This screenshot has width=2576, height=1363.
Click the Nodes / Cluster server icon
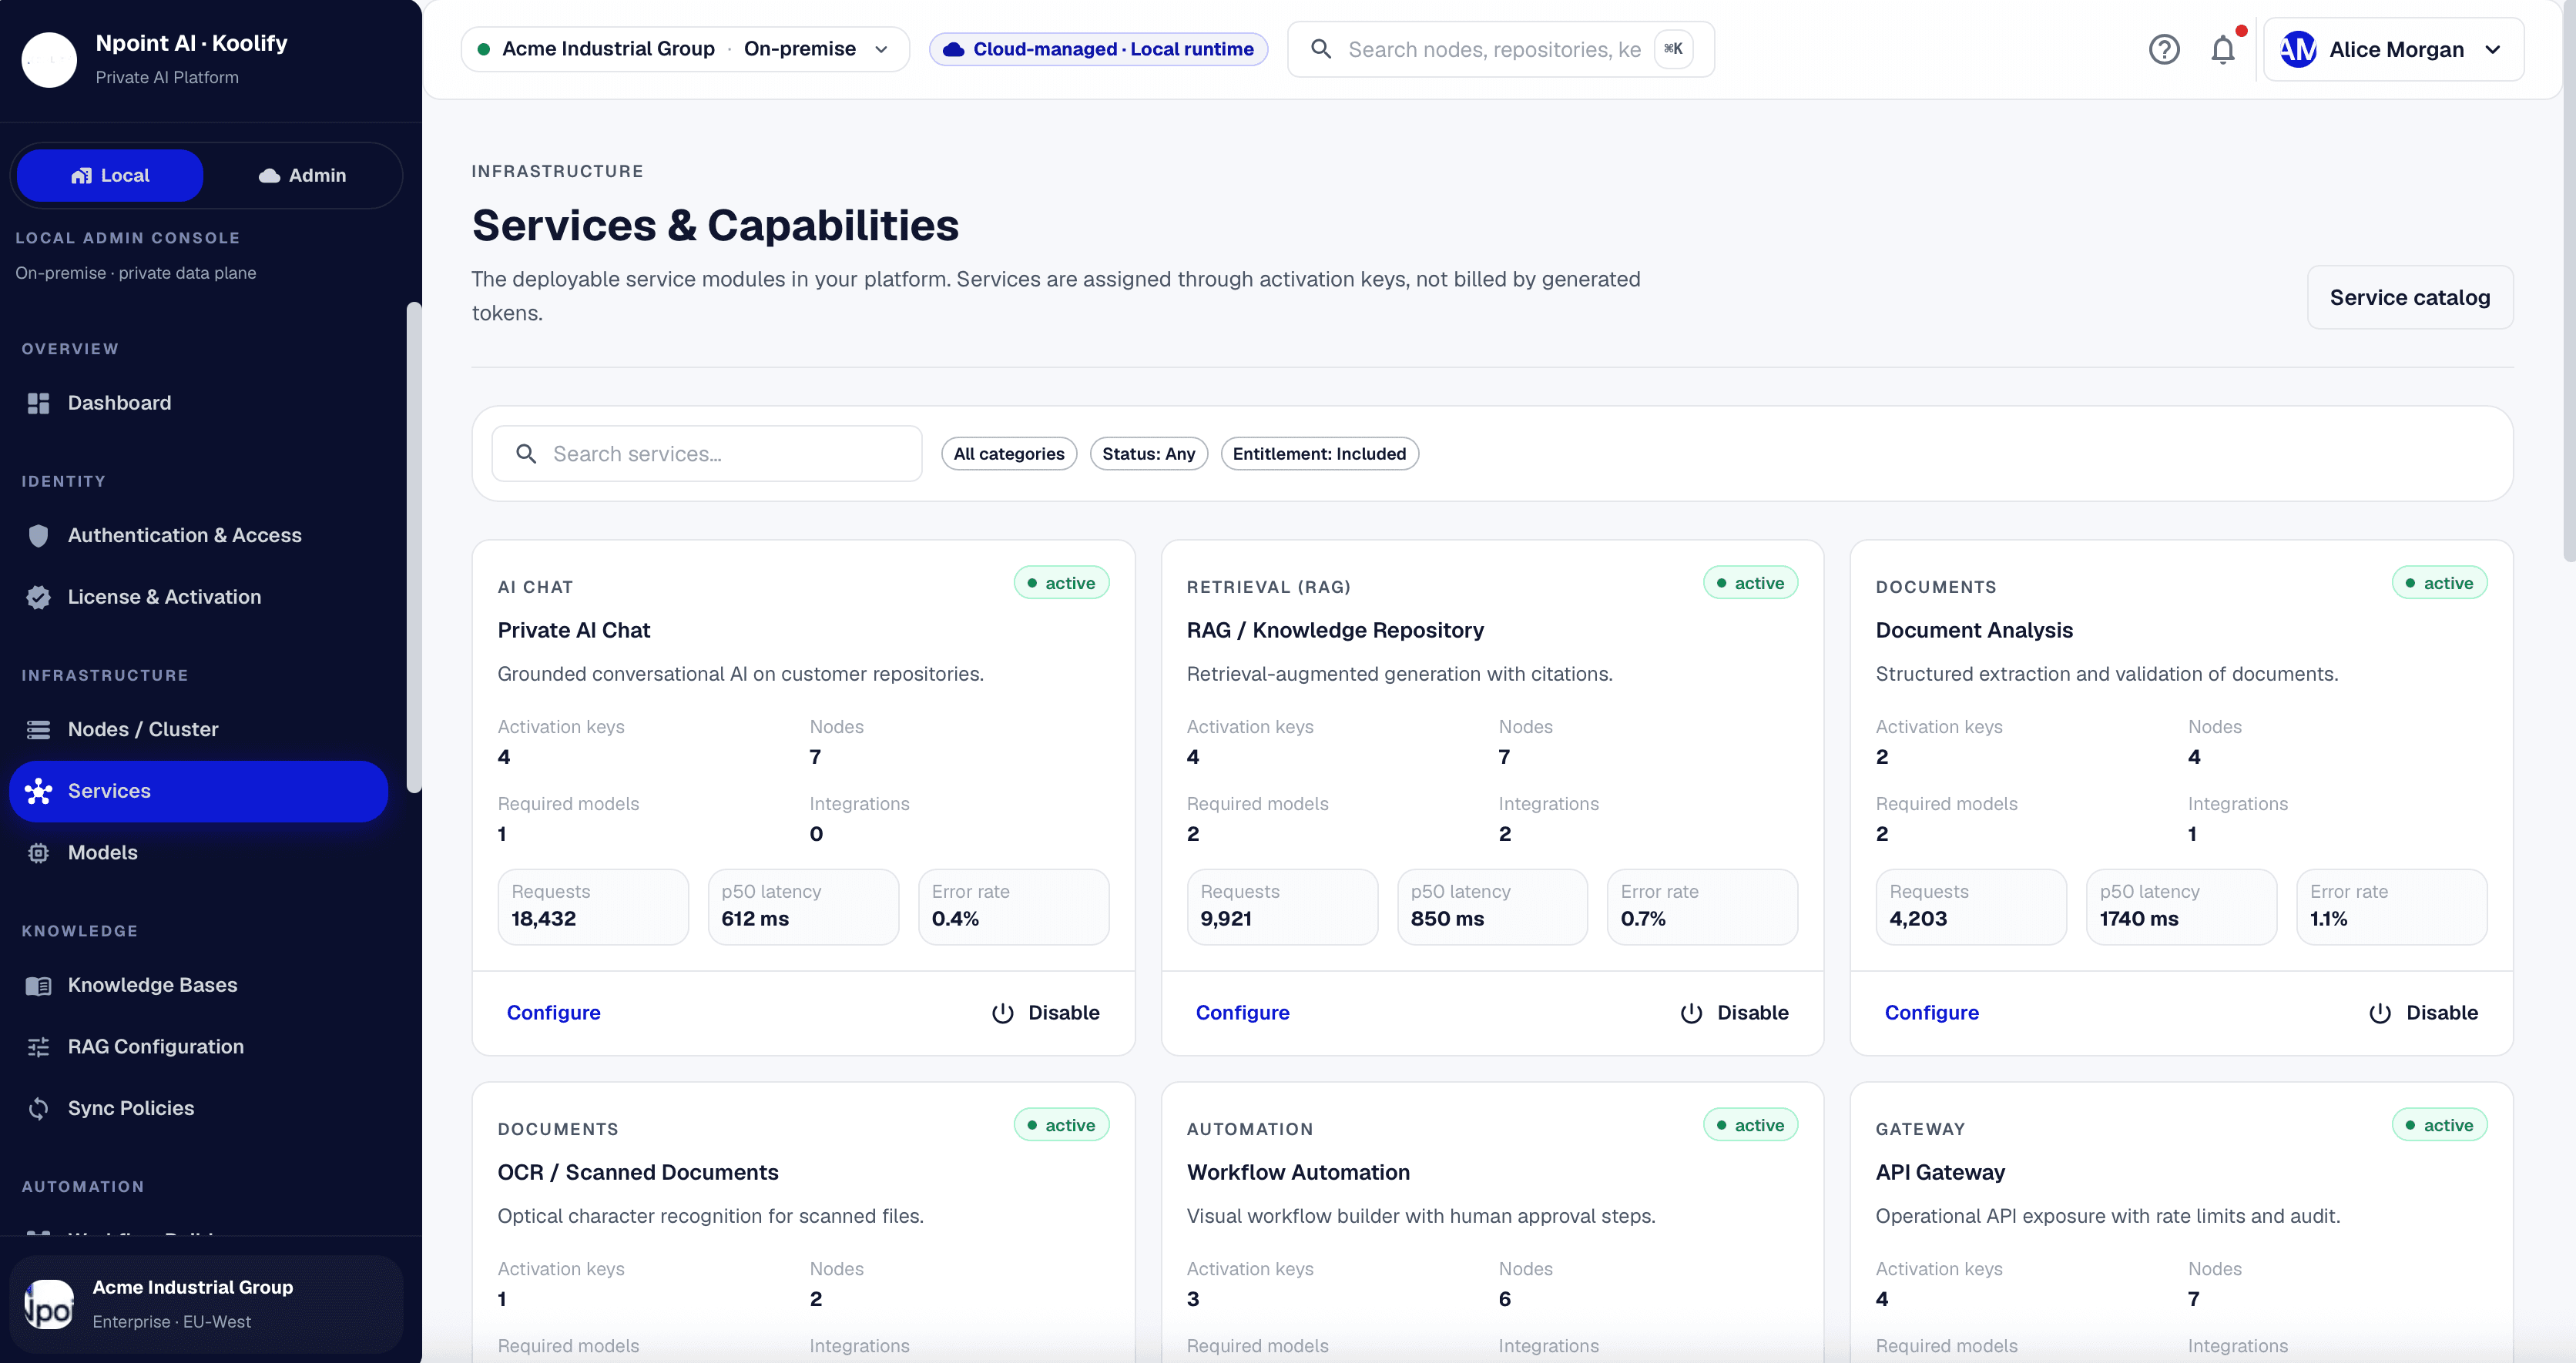tap(38, 729)
